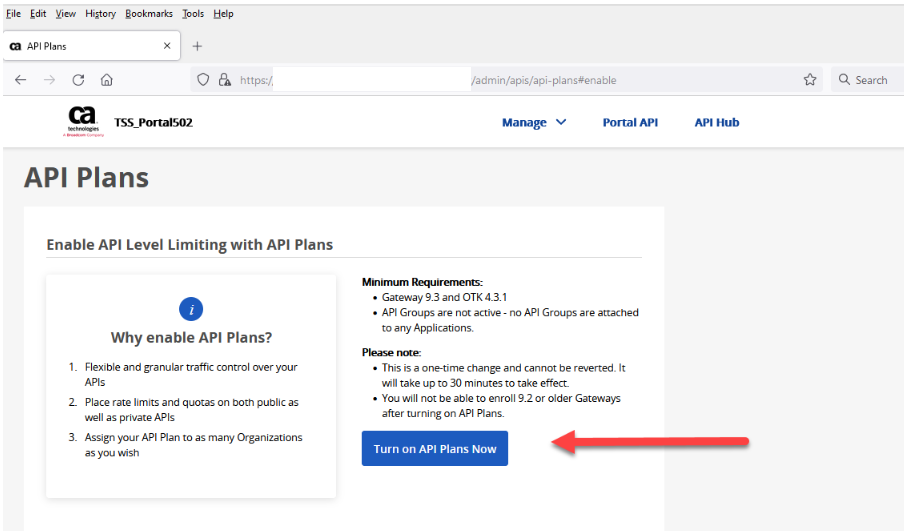Click the shield tracking protection icon
Image resolution: width=904 pixels, height=531 pixels.
pyautogui.click(x=203, y=80)
